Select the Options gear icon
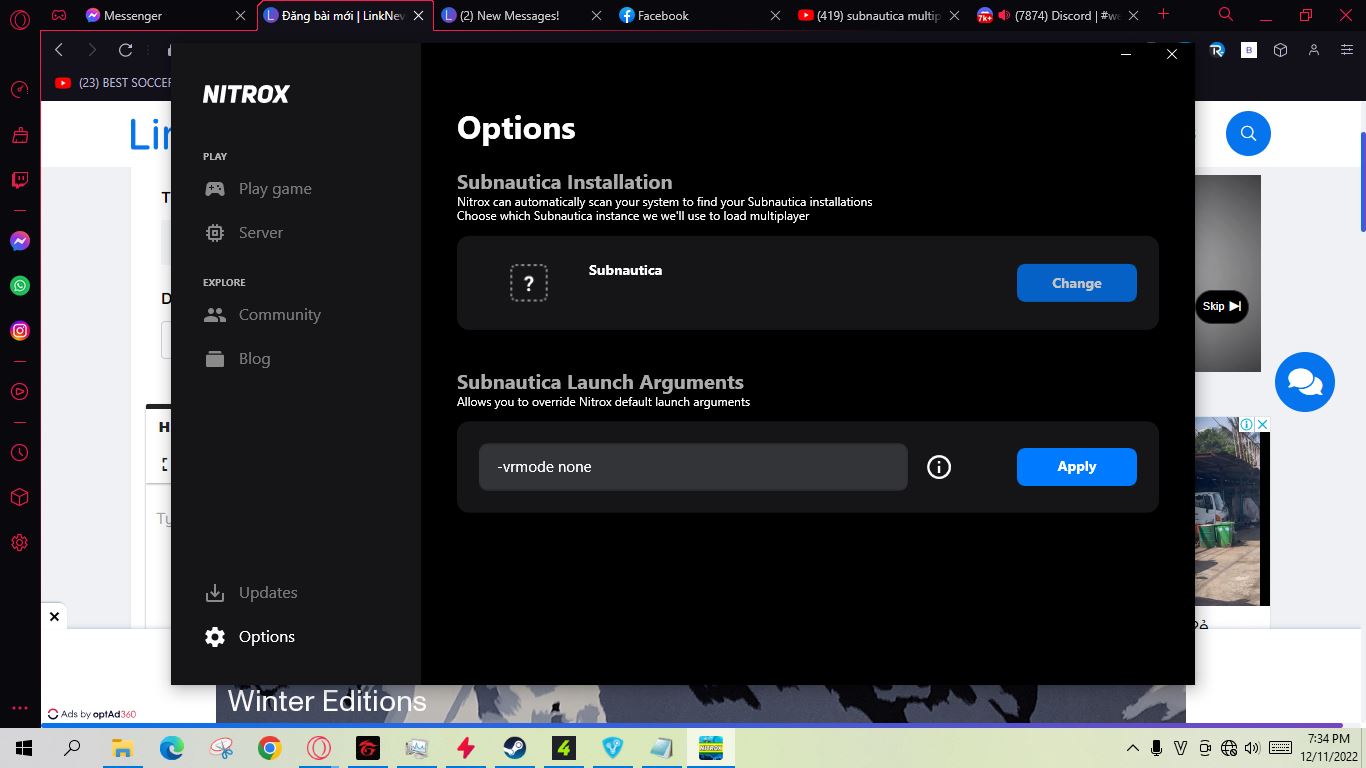The width and height of the screenshot is (1366, 768). (x=215, y=636)
